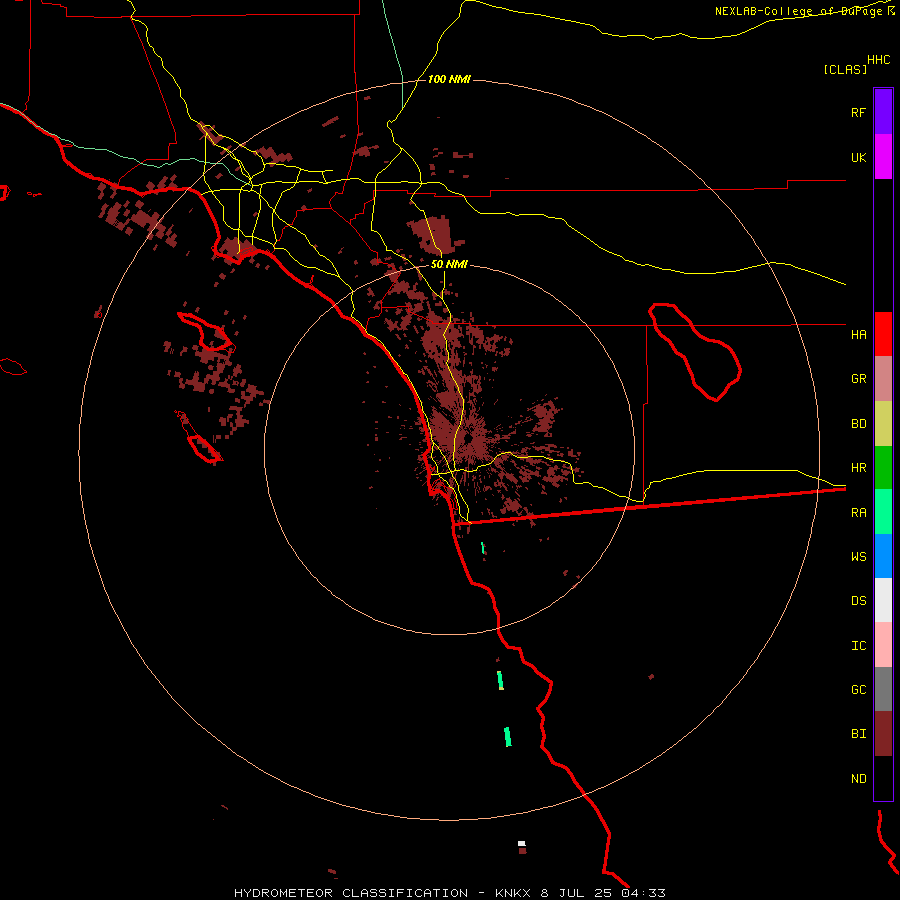Viewport: 900px width, 900px height.
Task: Click the southernmost green rain echo
Action: (x=507, y=736)
